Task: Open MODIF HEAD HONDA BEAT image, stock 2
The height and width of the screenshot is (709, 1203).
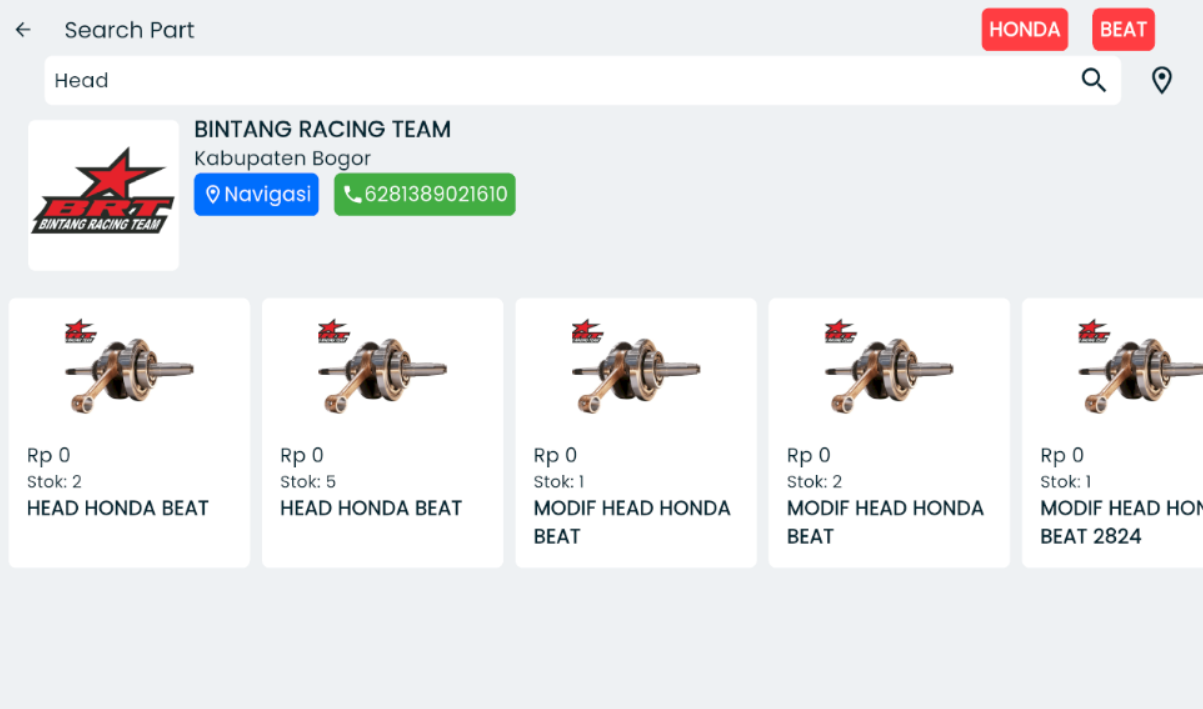Action: tap(888, 367)
